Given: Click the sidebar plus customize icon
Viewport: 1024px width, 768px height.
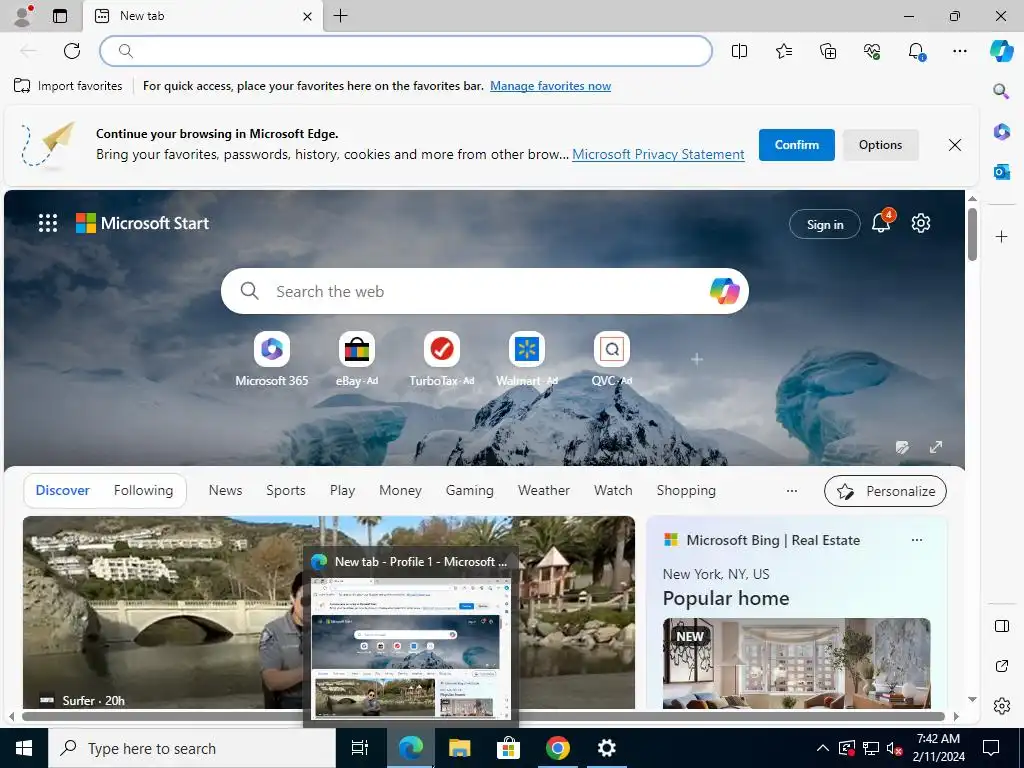Looking at the screenshot, I should click(1002, 236).
